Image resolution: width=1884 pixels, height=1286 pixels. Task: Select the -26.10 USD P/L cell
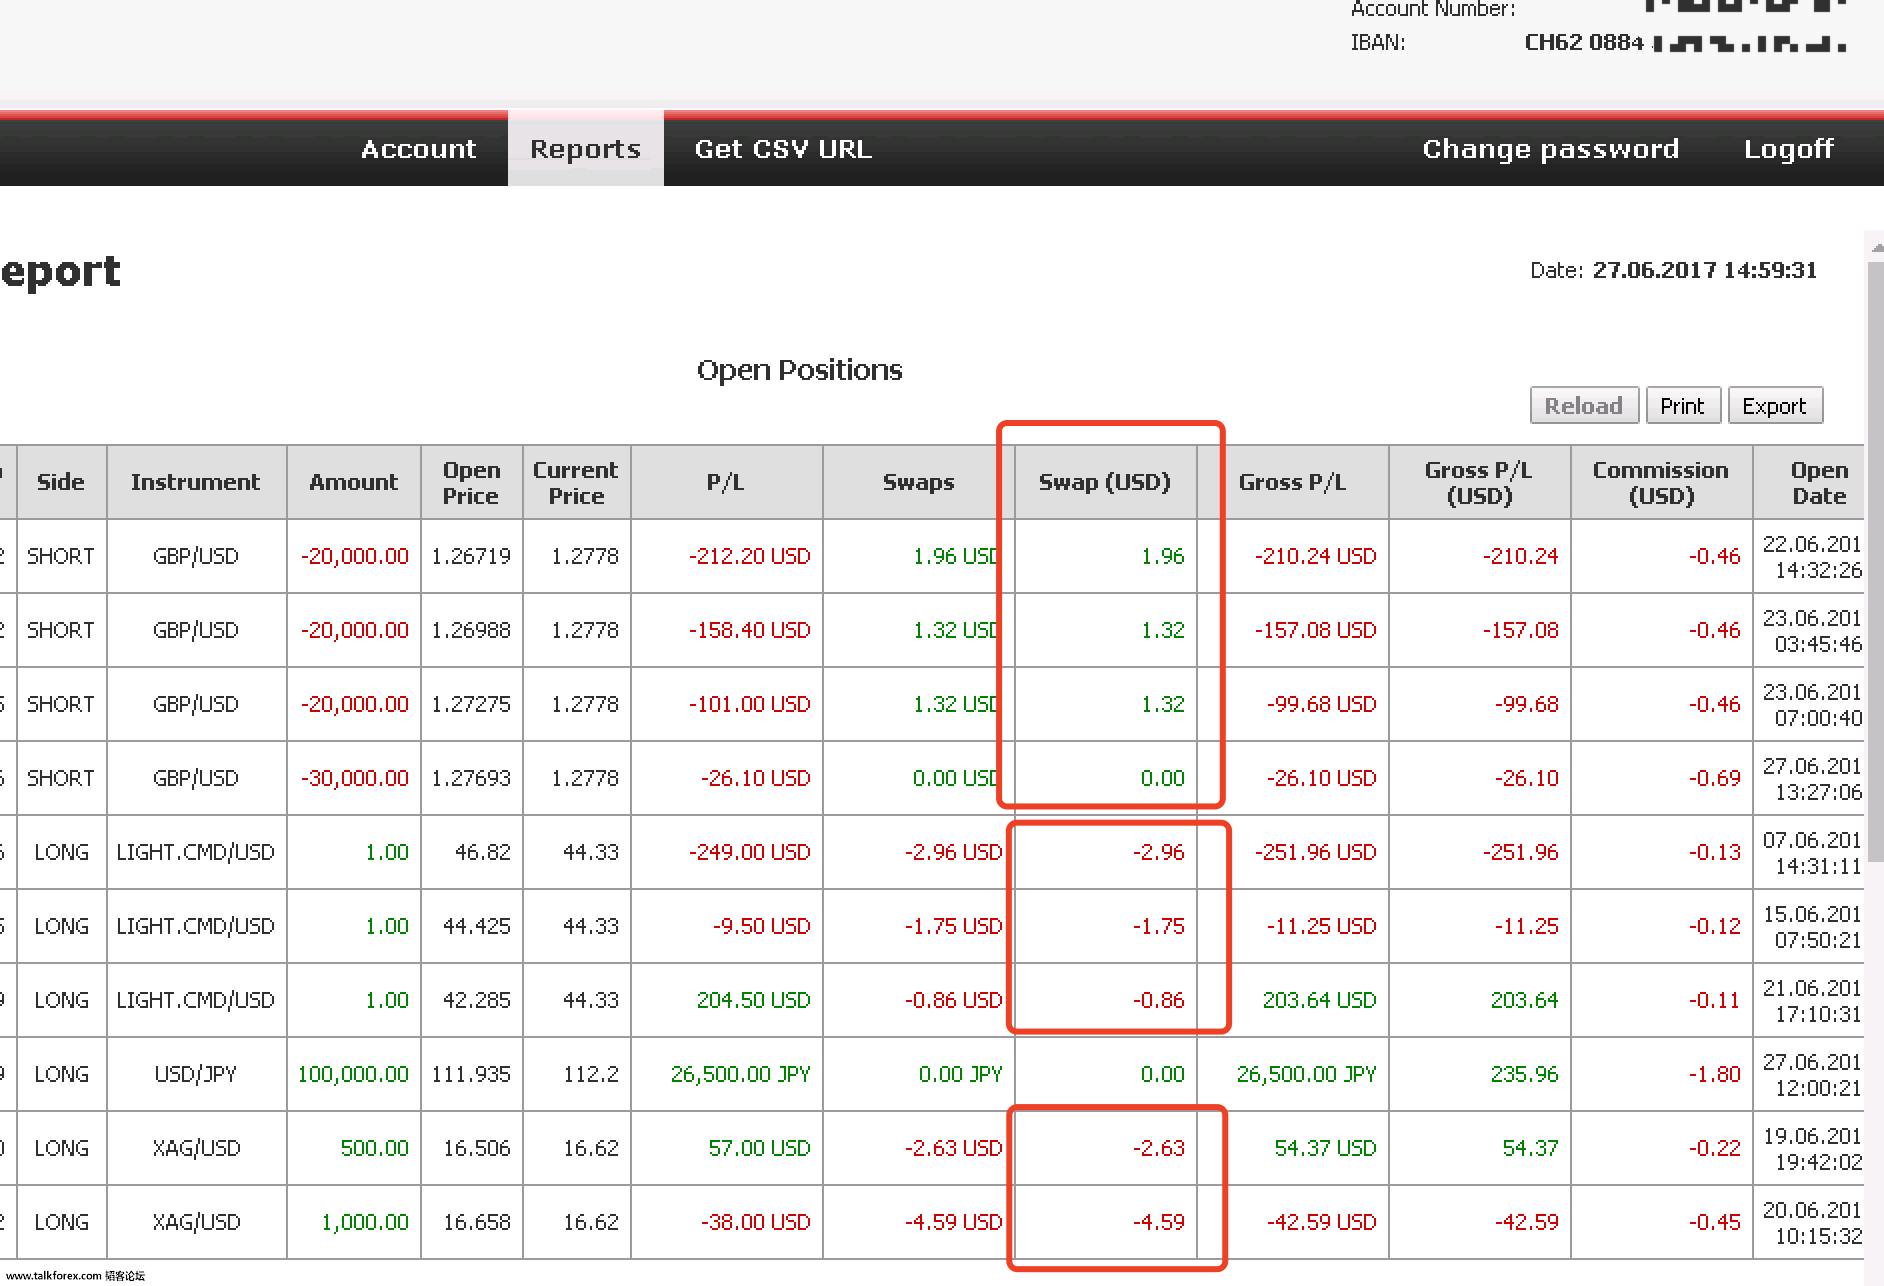coord(726,778)
